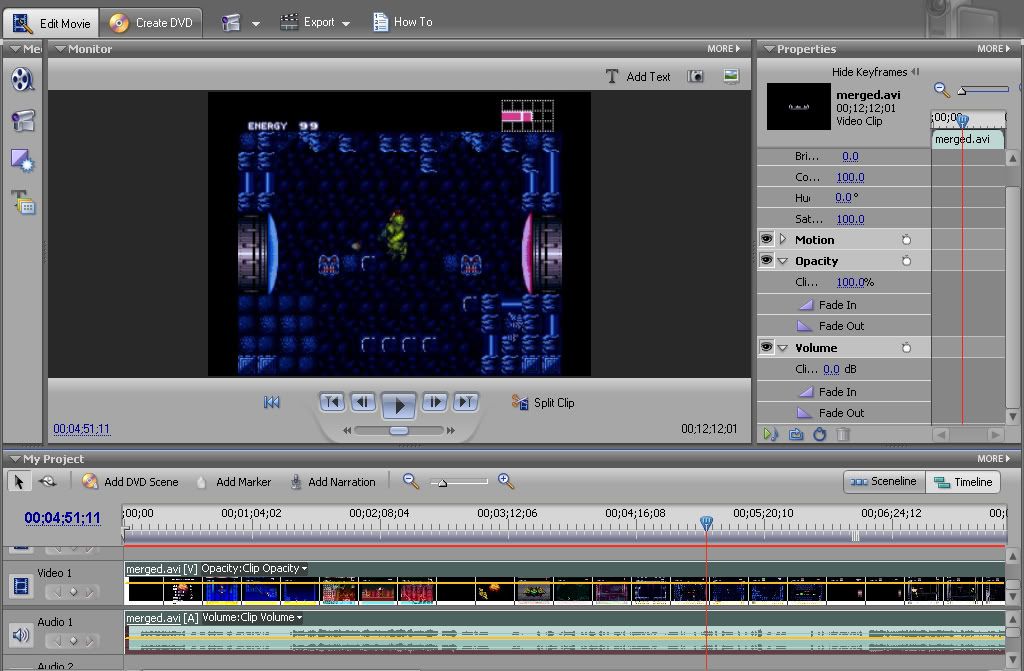Click Add Marker
Viewport: 1024px width, 671px height.
pos(234,482)
